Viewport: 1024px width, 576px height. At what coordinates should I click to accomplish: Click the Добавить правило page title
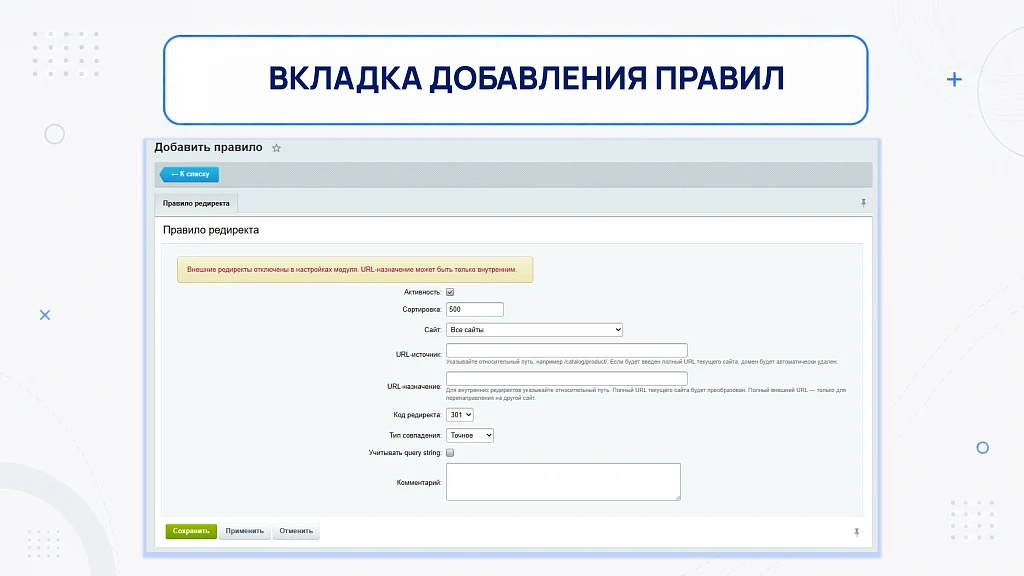208,148
